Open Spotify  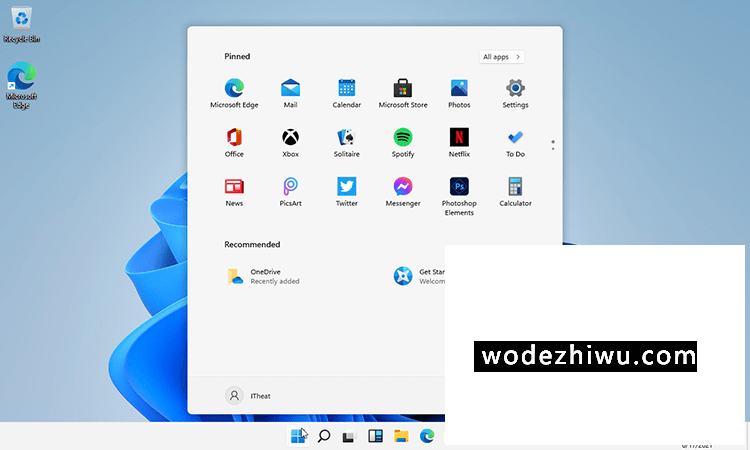coord(403,143)
